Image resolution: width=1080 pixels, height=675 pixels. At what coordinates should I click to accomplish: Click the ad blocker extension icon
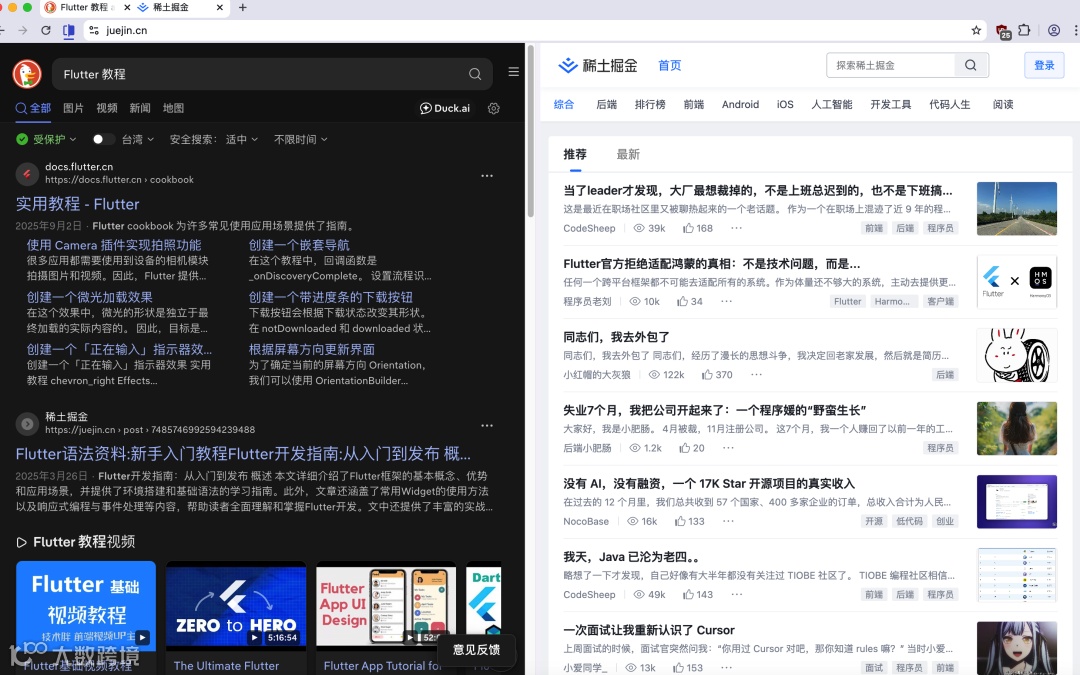click(x=1003, y=31)
